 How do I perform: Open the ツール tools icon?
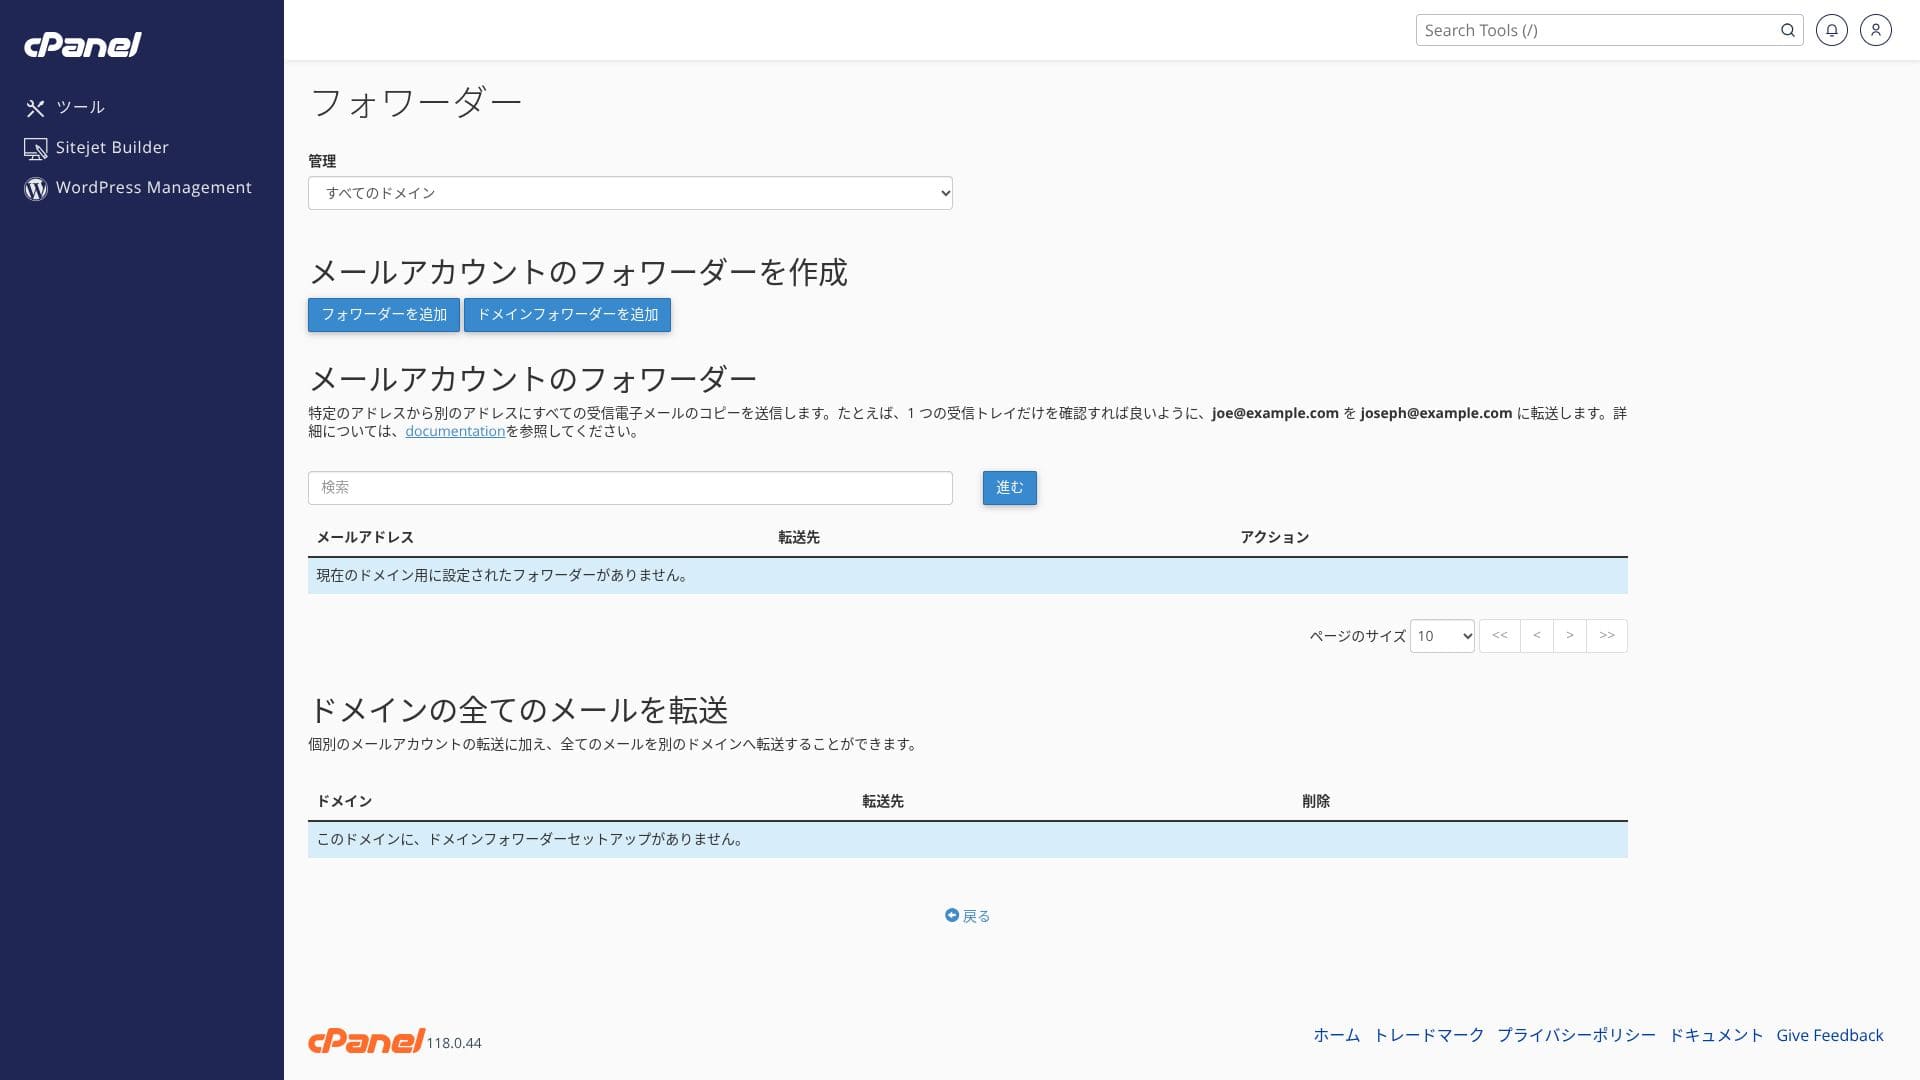(36, 108)
